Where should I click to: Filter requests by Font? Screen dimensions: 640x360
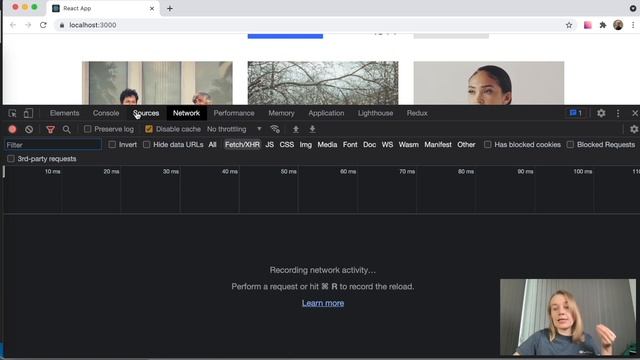[350, 144]
